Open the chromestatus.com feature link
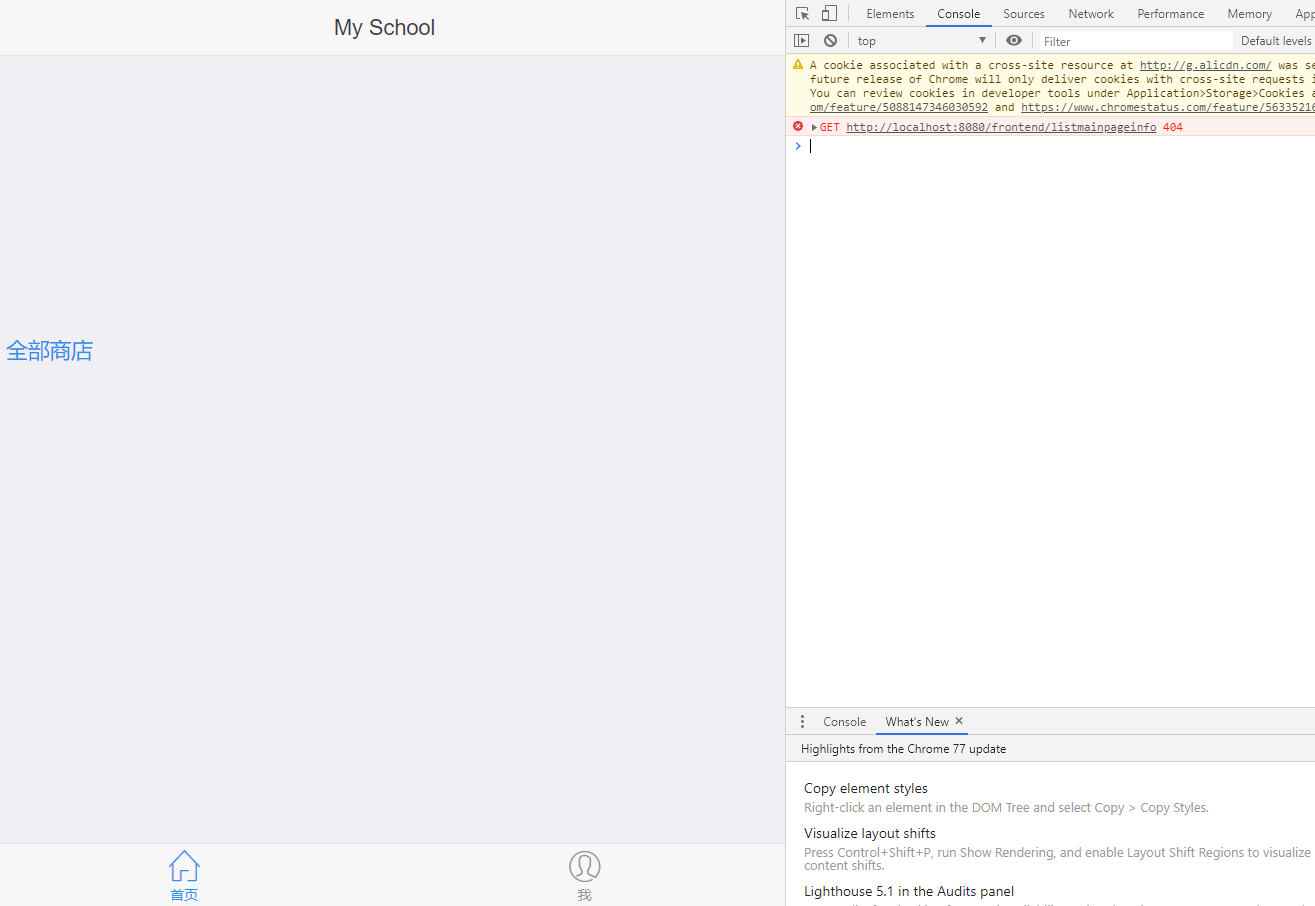Screen dimensions: 1315x906 [1168, 107]
